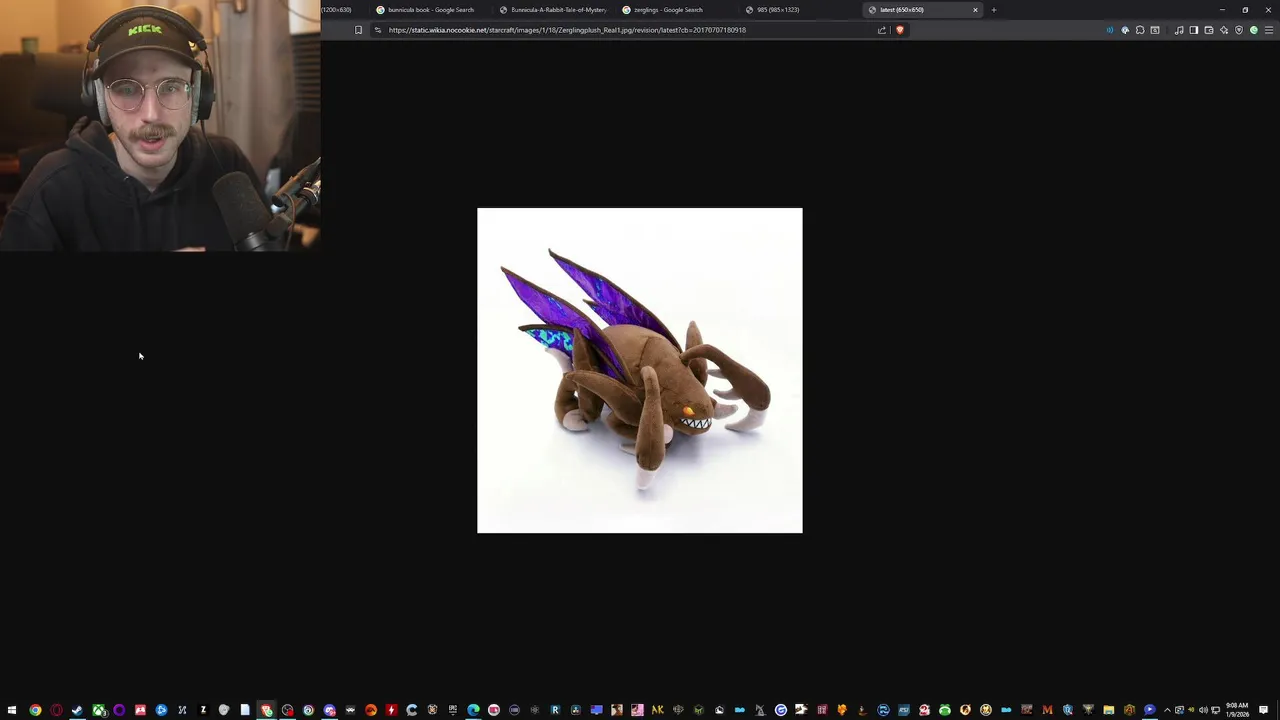Image resolution: width=1280 pixels, height=720 pixels.
Task: Switch to the 'zerglings - Google Search' tab
Action: (677, 10)
